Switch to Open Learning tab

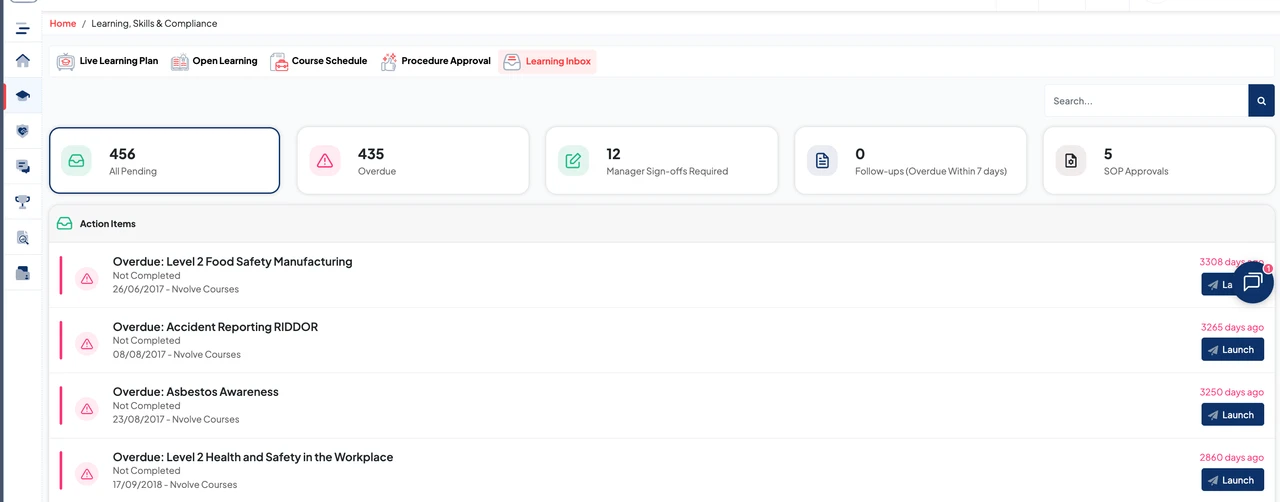tap(214, 61)
